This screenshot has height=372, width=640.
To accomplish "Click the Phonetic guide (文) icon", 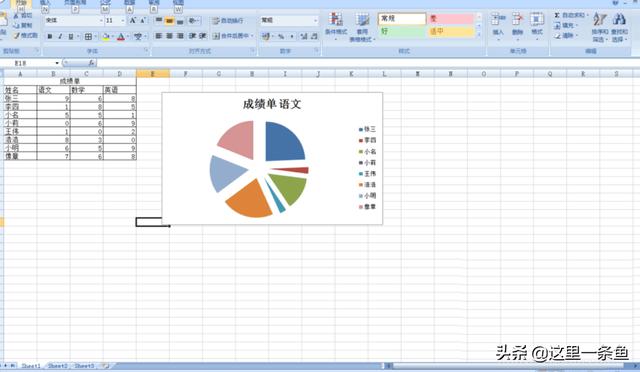I will 138,37.
